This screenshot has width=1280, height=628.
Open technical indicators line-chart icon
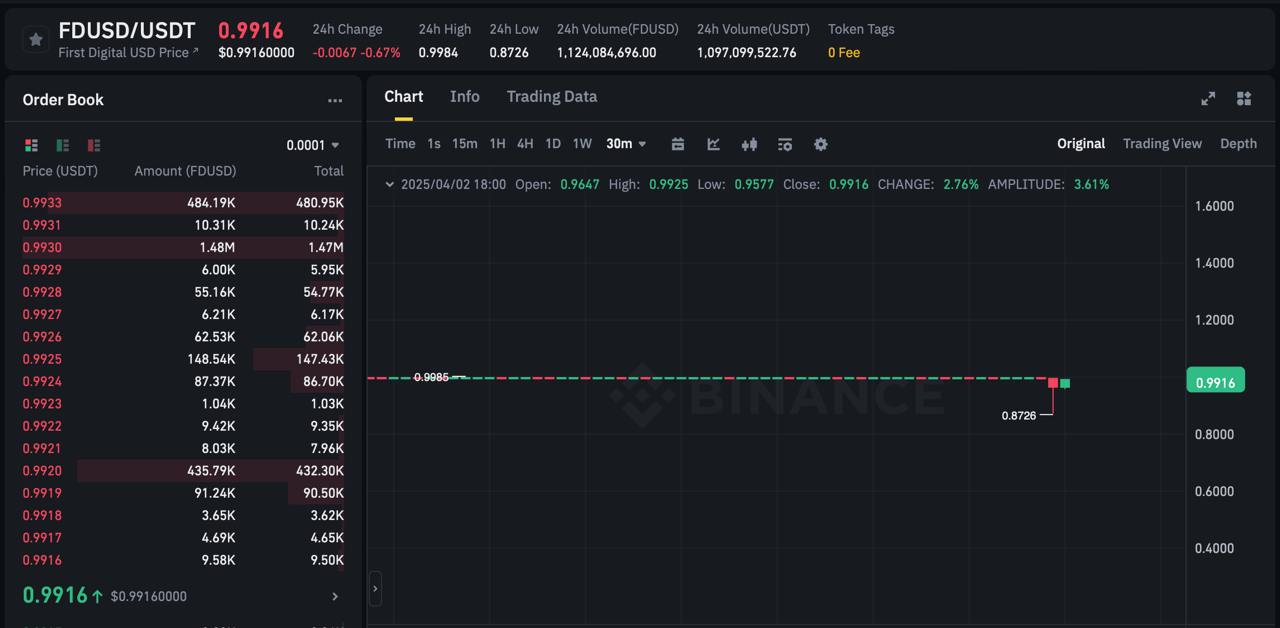[x=713, y=144]
